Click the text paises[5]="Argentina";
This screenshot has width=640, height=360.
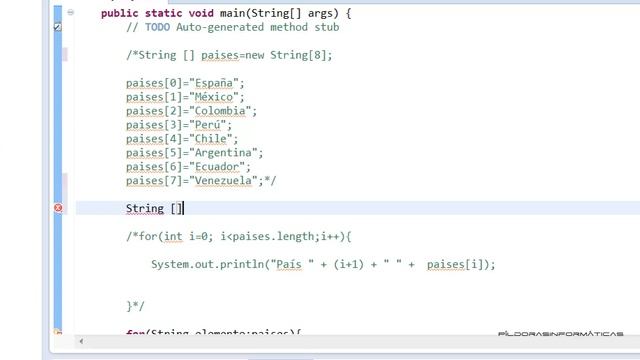point(195,153)
